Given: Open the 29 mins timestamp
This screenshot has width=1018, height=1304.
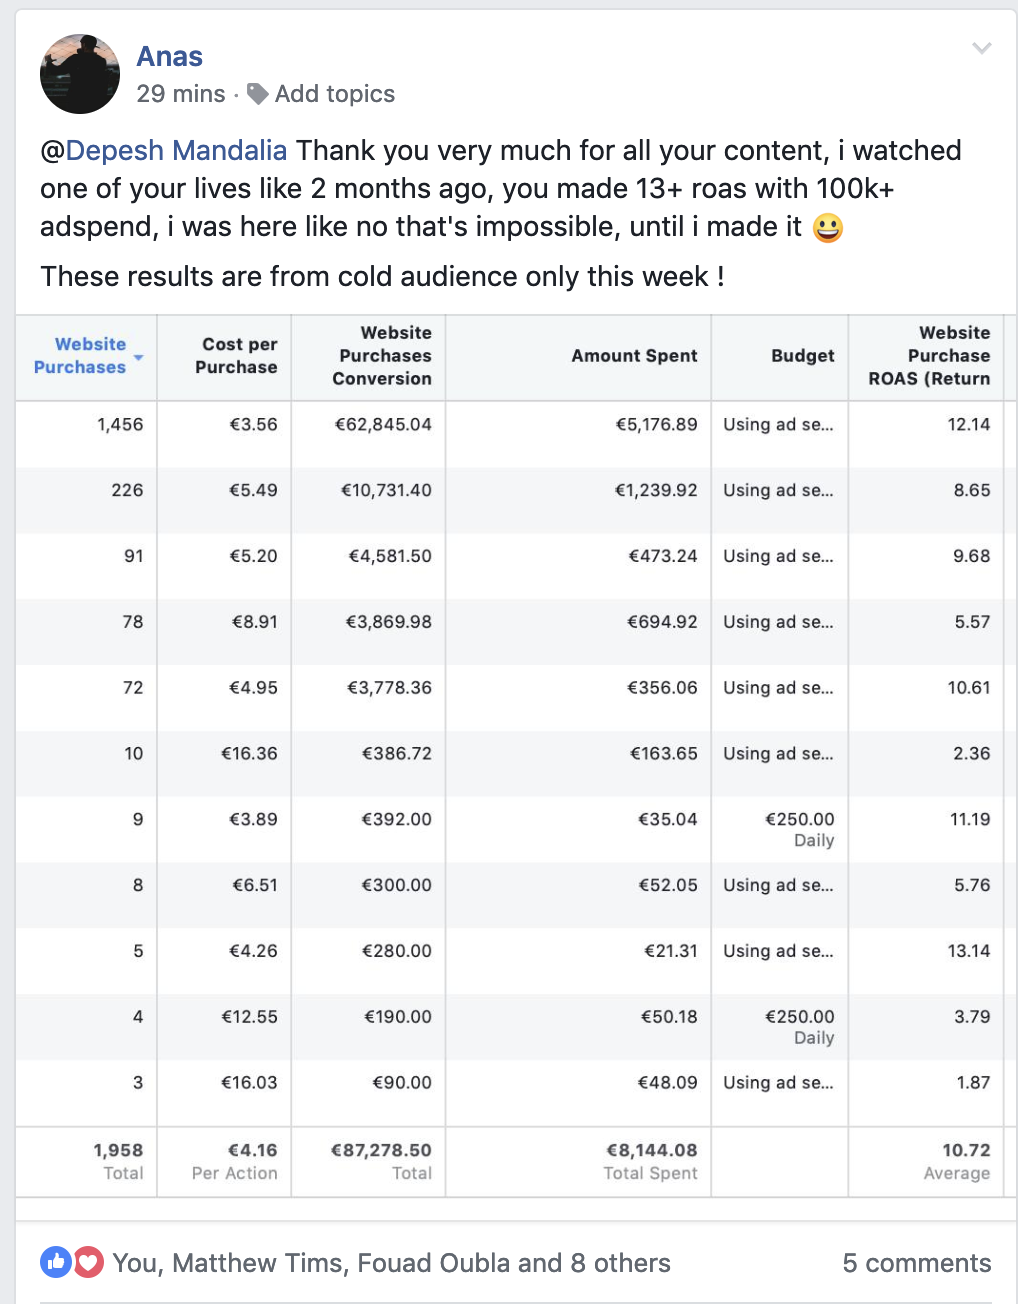Looking at the screenshot, I should [x=181, y=94].
